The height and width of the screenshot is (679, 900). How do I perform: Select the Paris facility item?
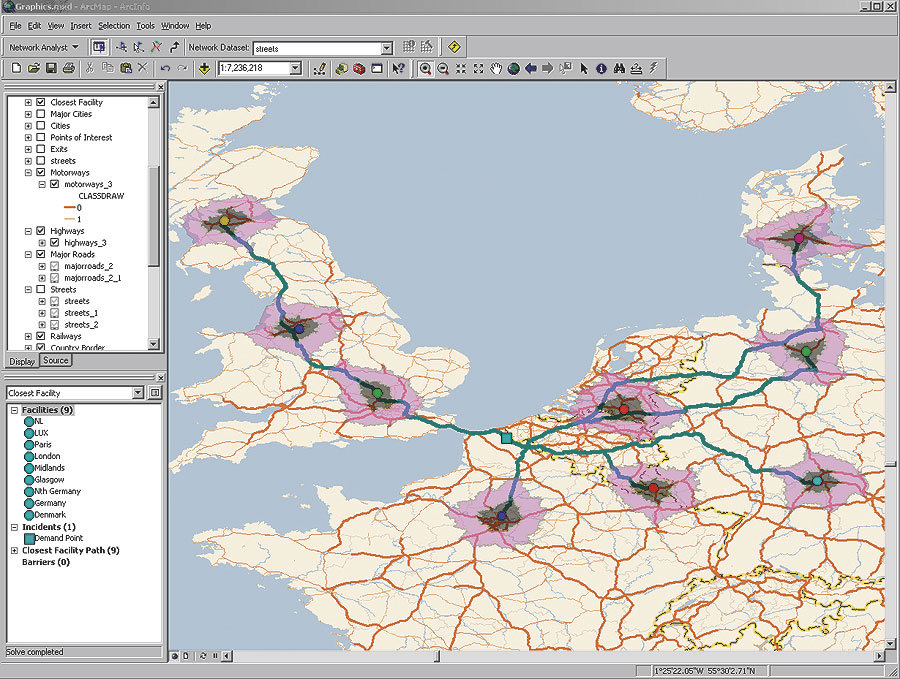point(43,444)
